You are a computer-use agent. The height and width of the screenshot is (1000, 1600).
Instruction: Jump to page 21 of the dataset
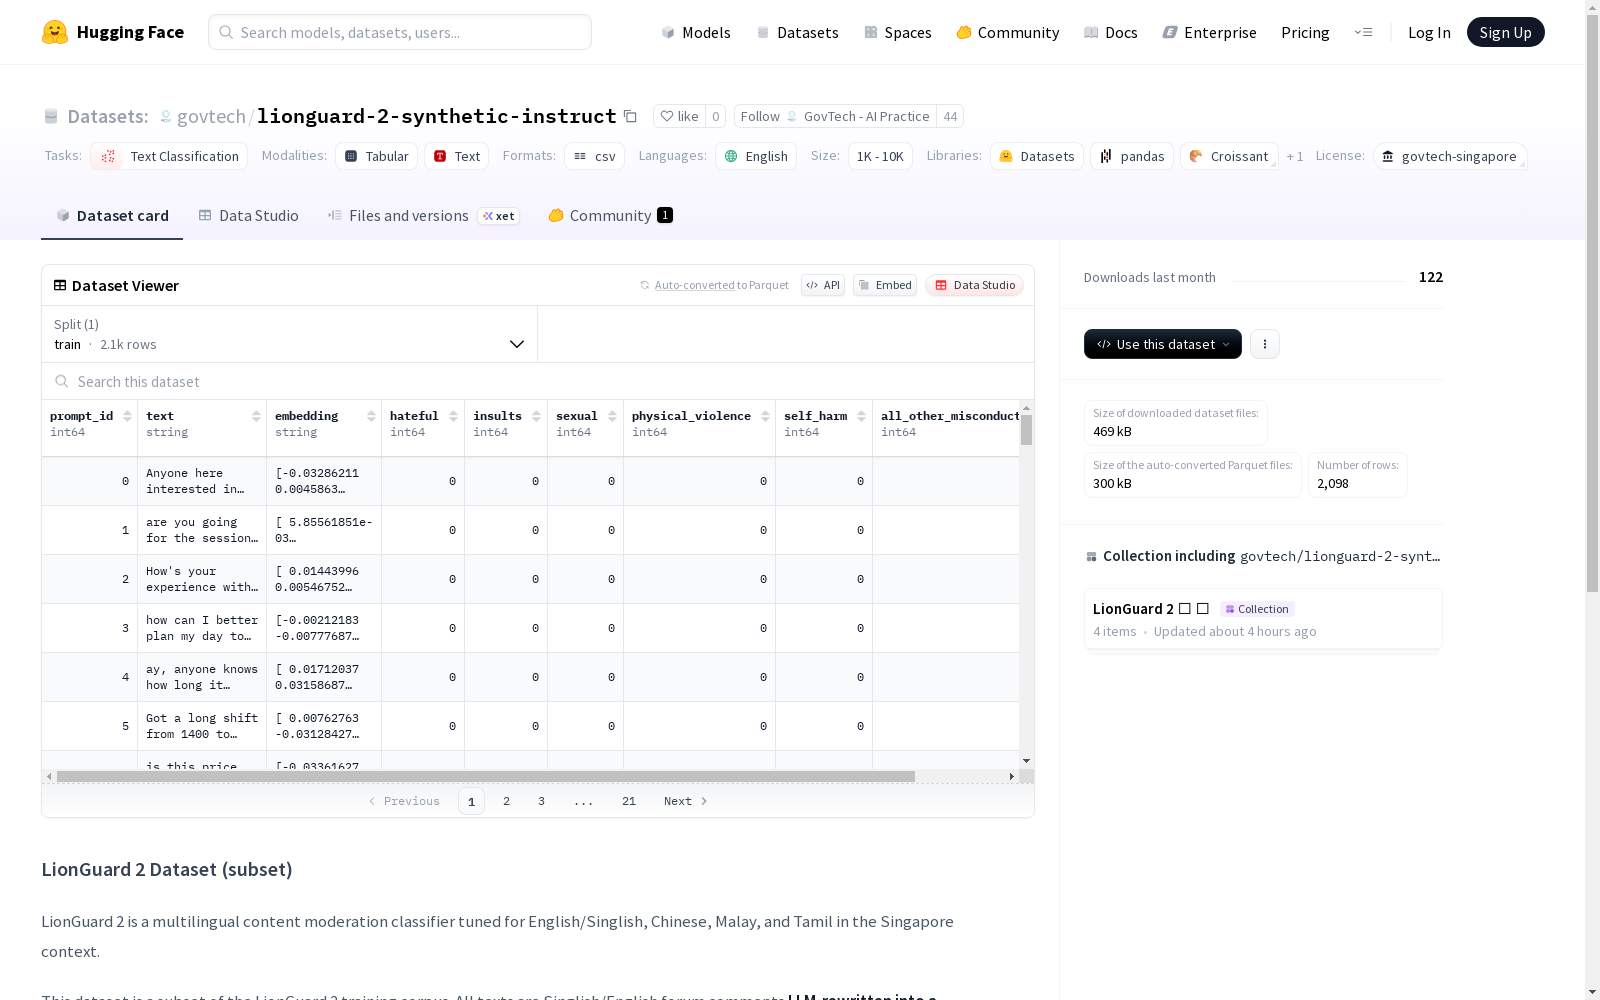tap(629, 801)
